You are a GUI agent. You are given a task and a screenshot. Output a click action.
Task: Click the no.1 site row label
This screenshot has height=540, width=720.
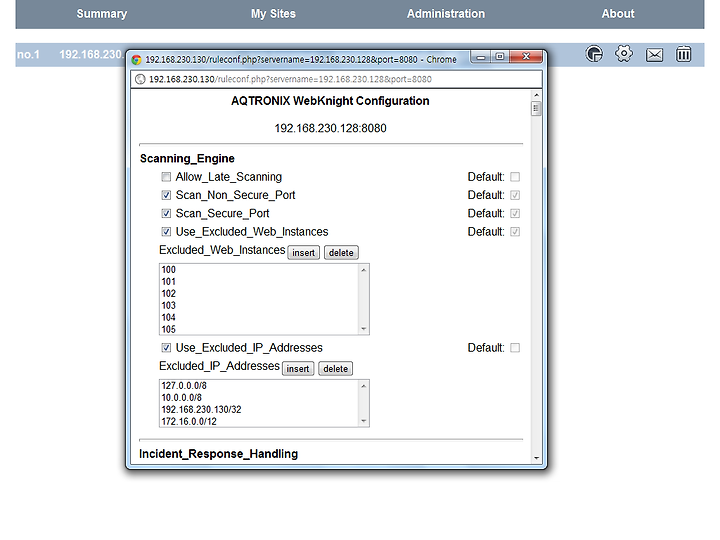pyautogui.click(x=28, y=55)
